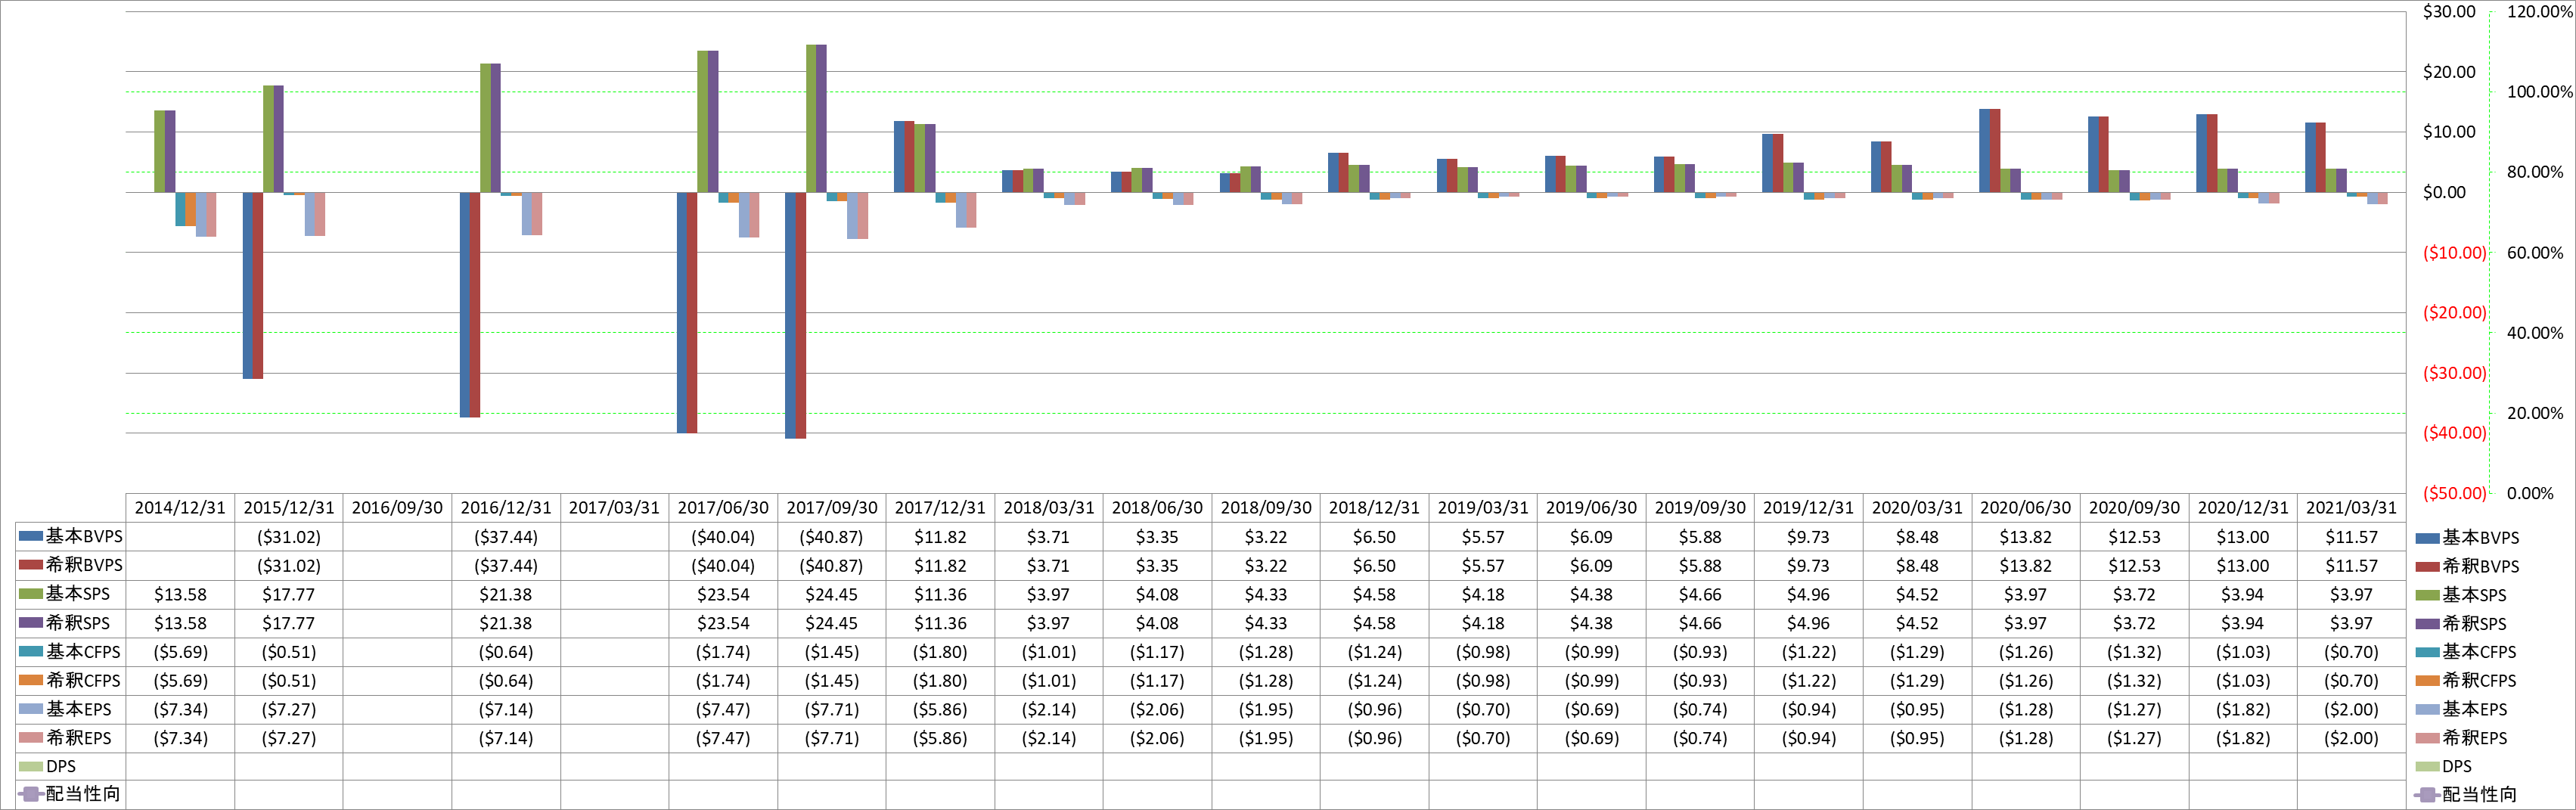Select 希釈CFPS entry in the right-side legend
The image size is (2576, 810).
point(2465,680)
